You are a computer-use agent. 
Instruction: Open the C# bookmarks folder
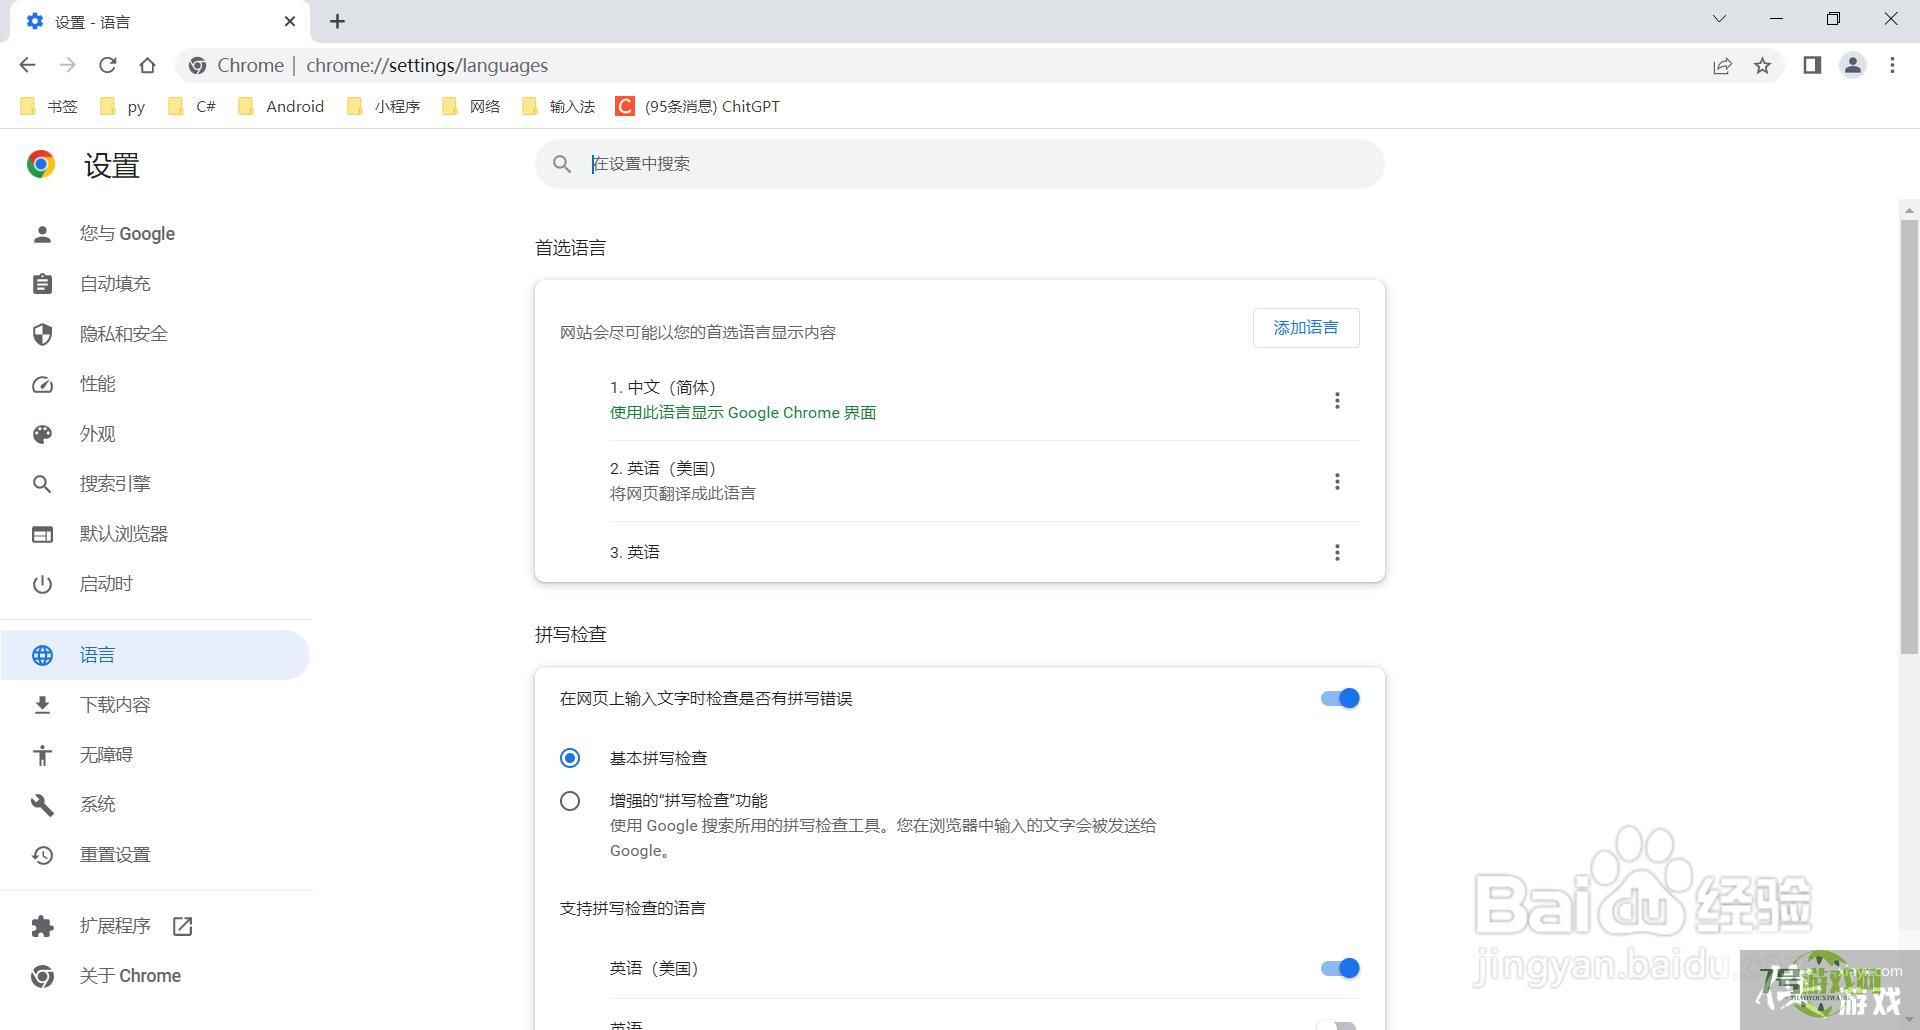coord(192,106)
